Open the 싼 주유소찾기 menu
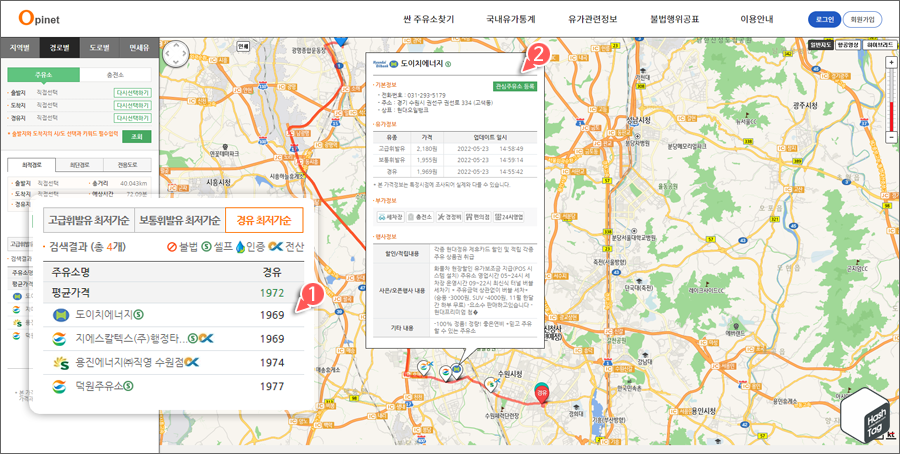Viewport: 900px width, 454px height. (x=429, y=19)
